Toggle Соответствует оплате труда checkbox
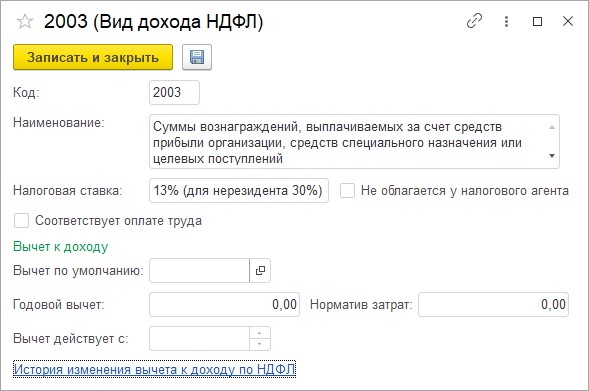Image resolution: width=589 pixels, height=391 pixels. 21,220
